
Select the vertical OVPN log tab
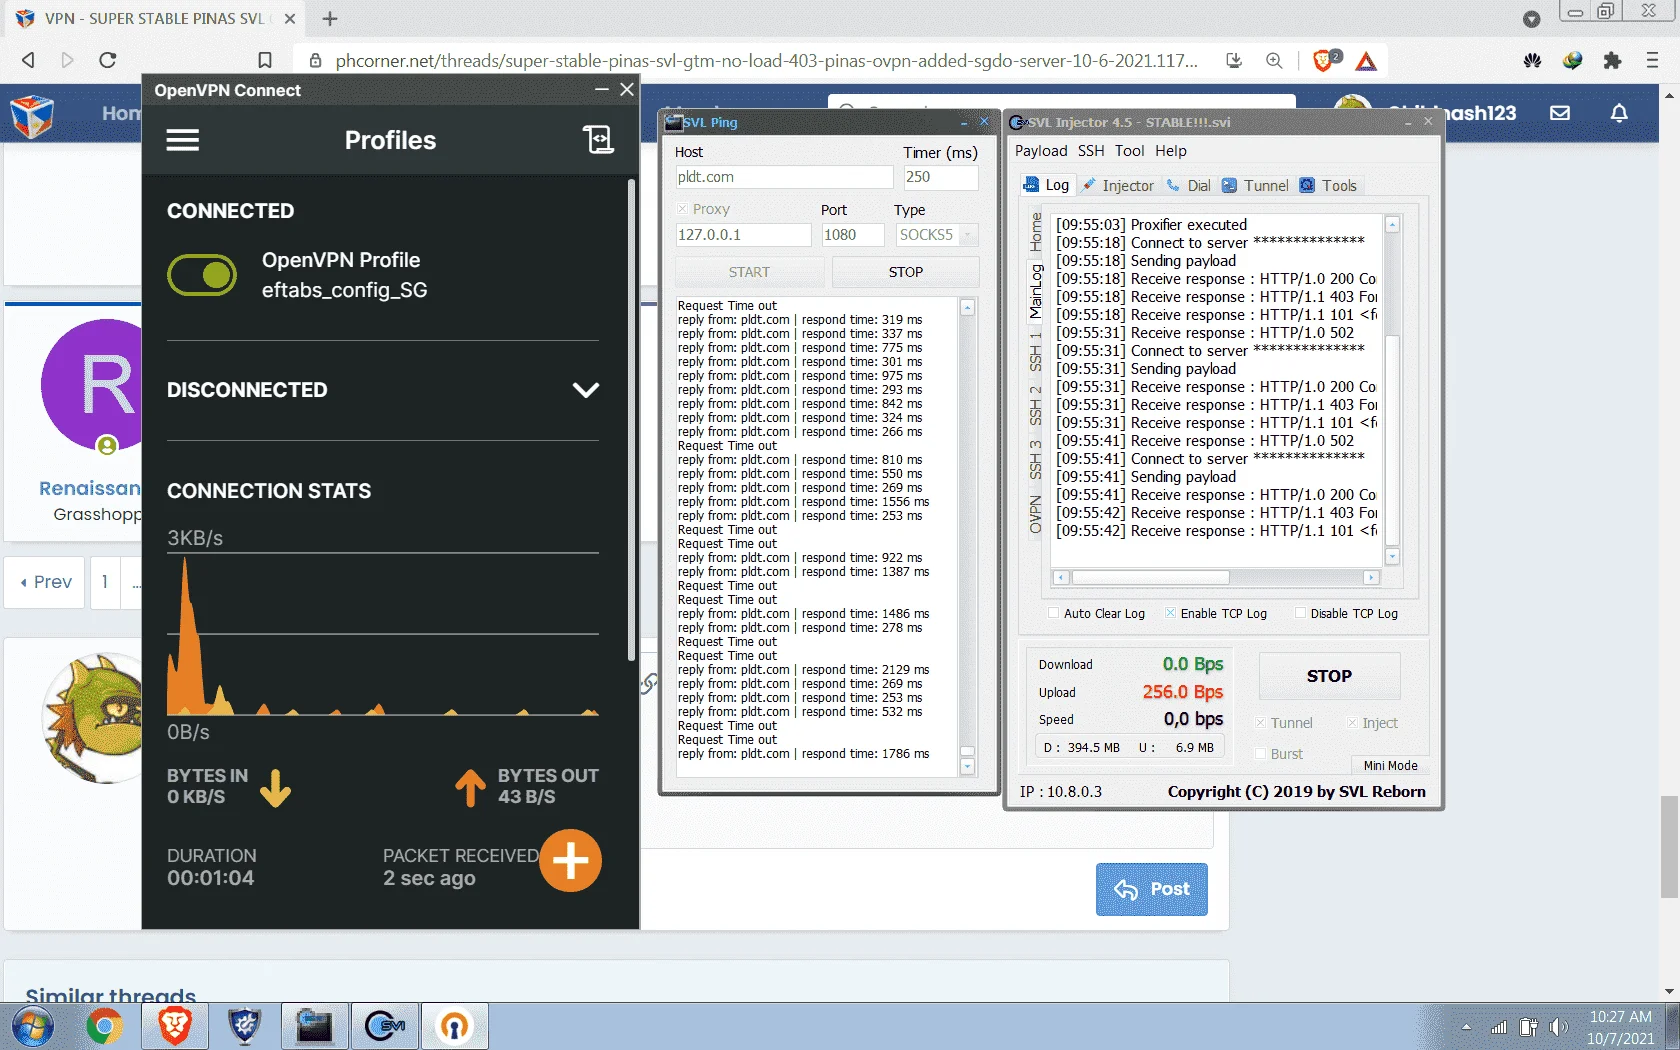(1035, 515)
